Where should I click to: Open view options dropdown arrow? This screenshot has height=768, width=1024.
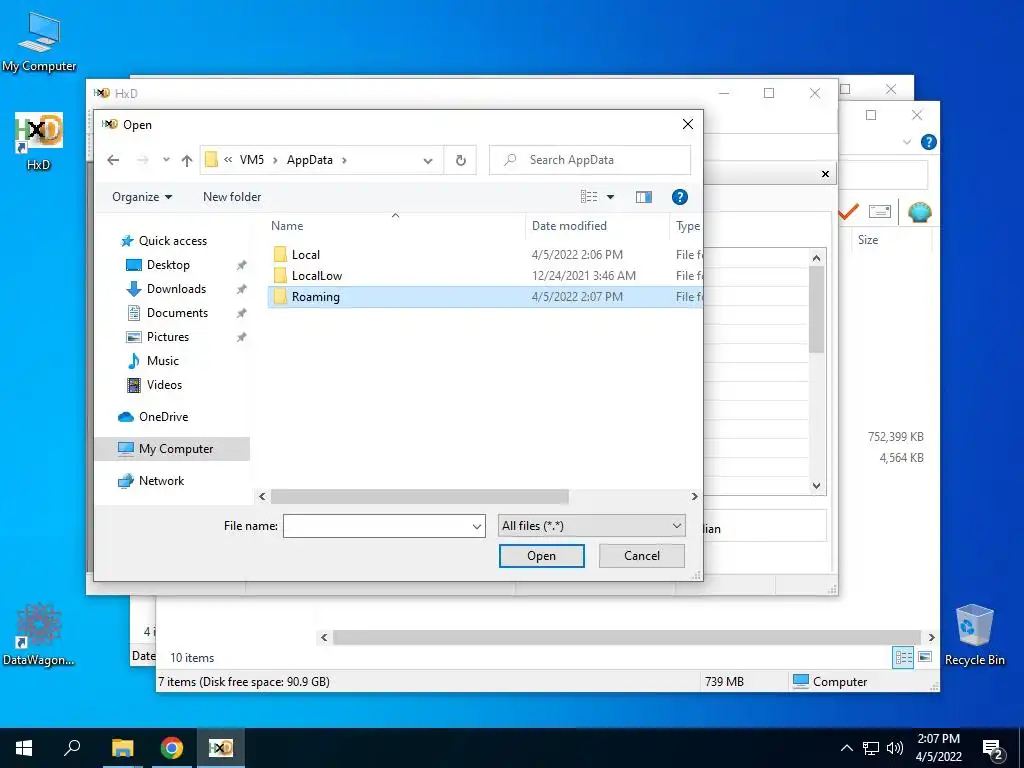pos(611,197)
